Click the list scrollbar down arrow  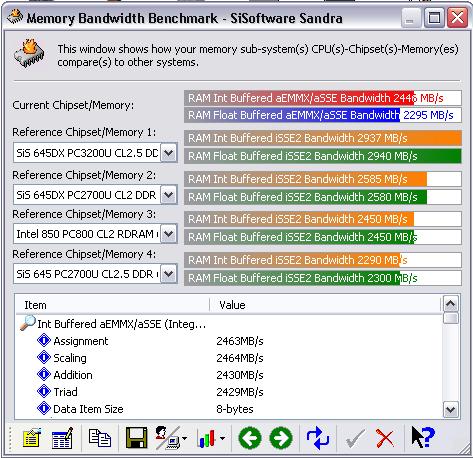[451, 409]
